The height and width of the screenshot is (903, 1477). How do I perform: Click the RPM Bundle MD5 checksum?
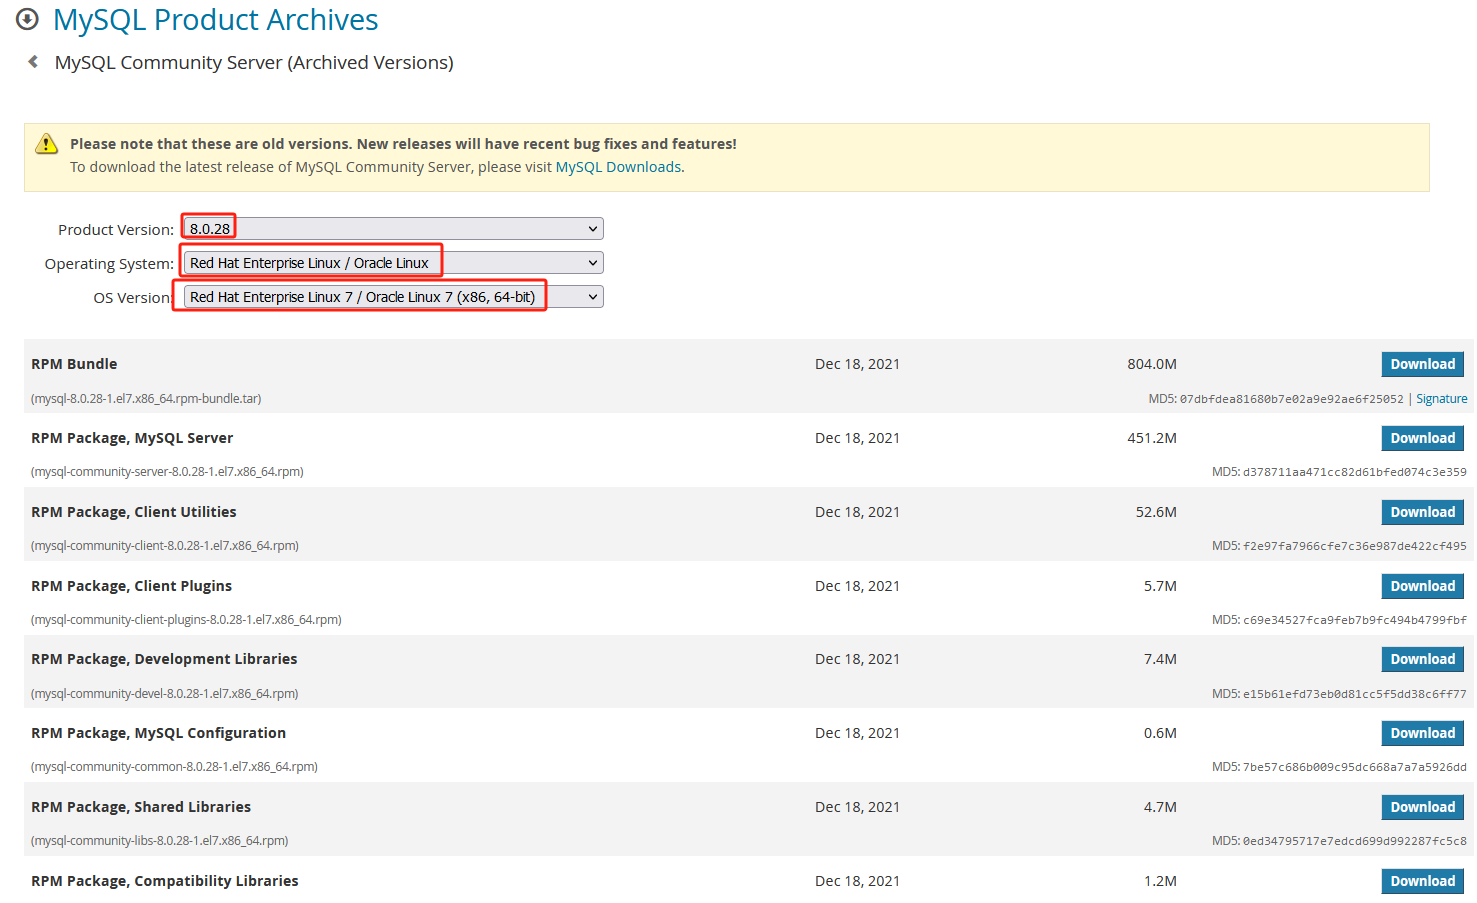point(1291,399)
